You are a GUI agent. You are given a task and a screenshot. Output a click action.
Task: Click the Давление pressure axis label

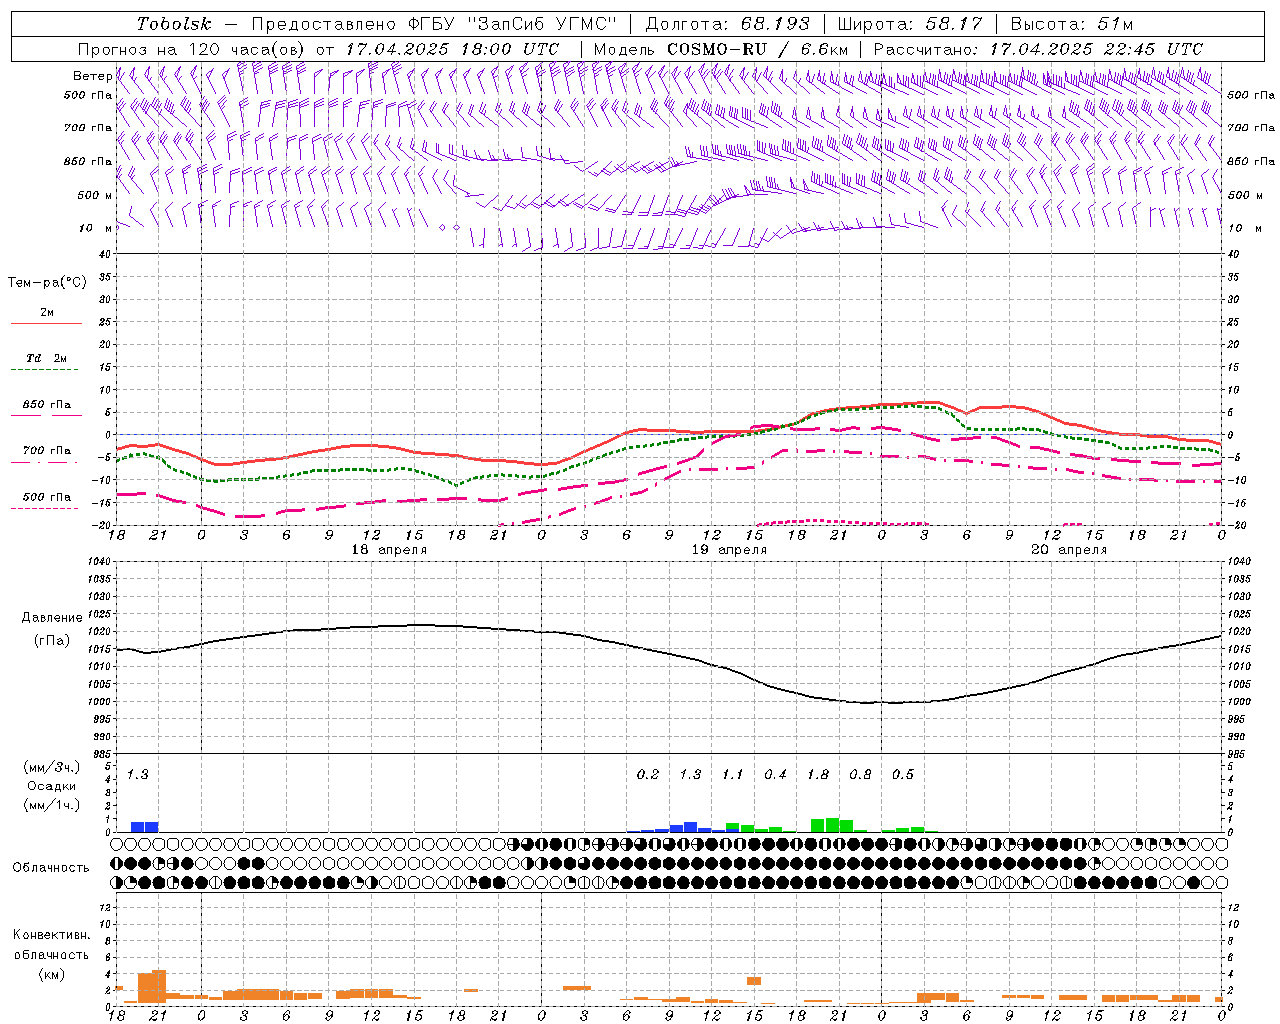click(46, 618)
